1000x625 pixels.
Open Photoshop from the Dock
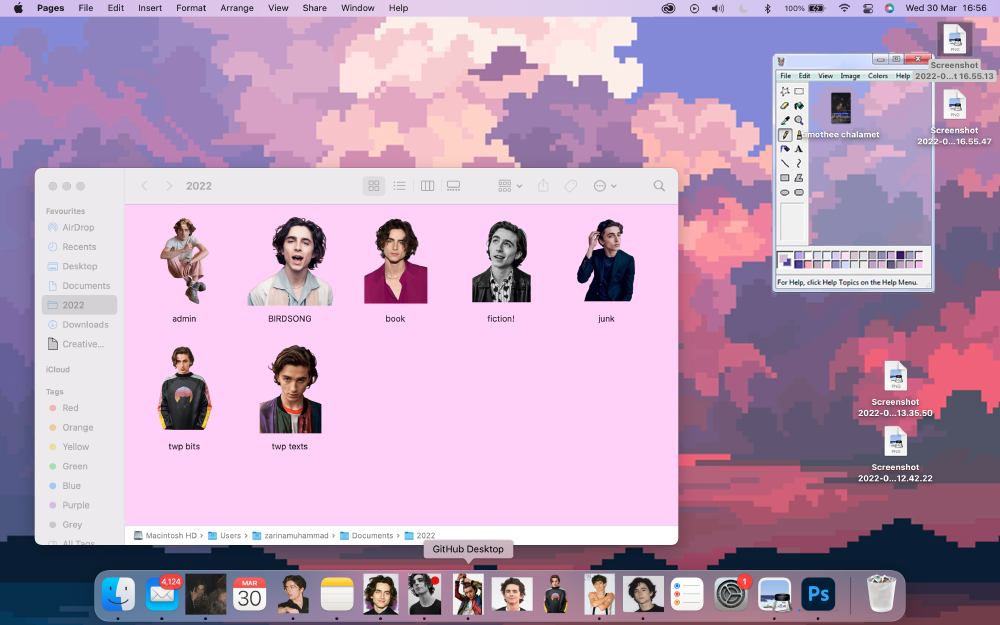[x=818, y=594]
